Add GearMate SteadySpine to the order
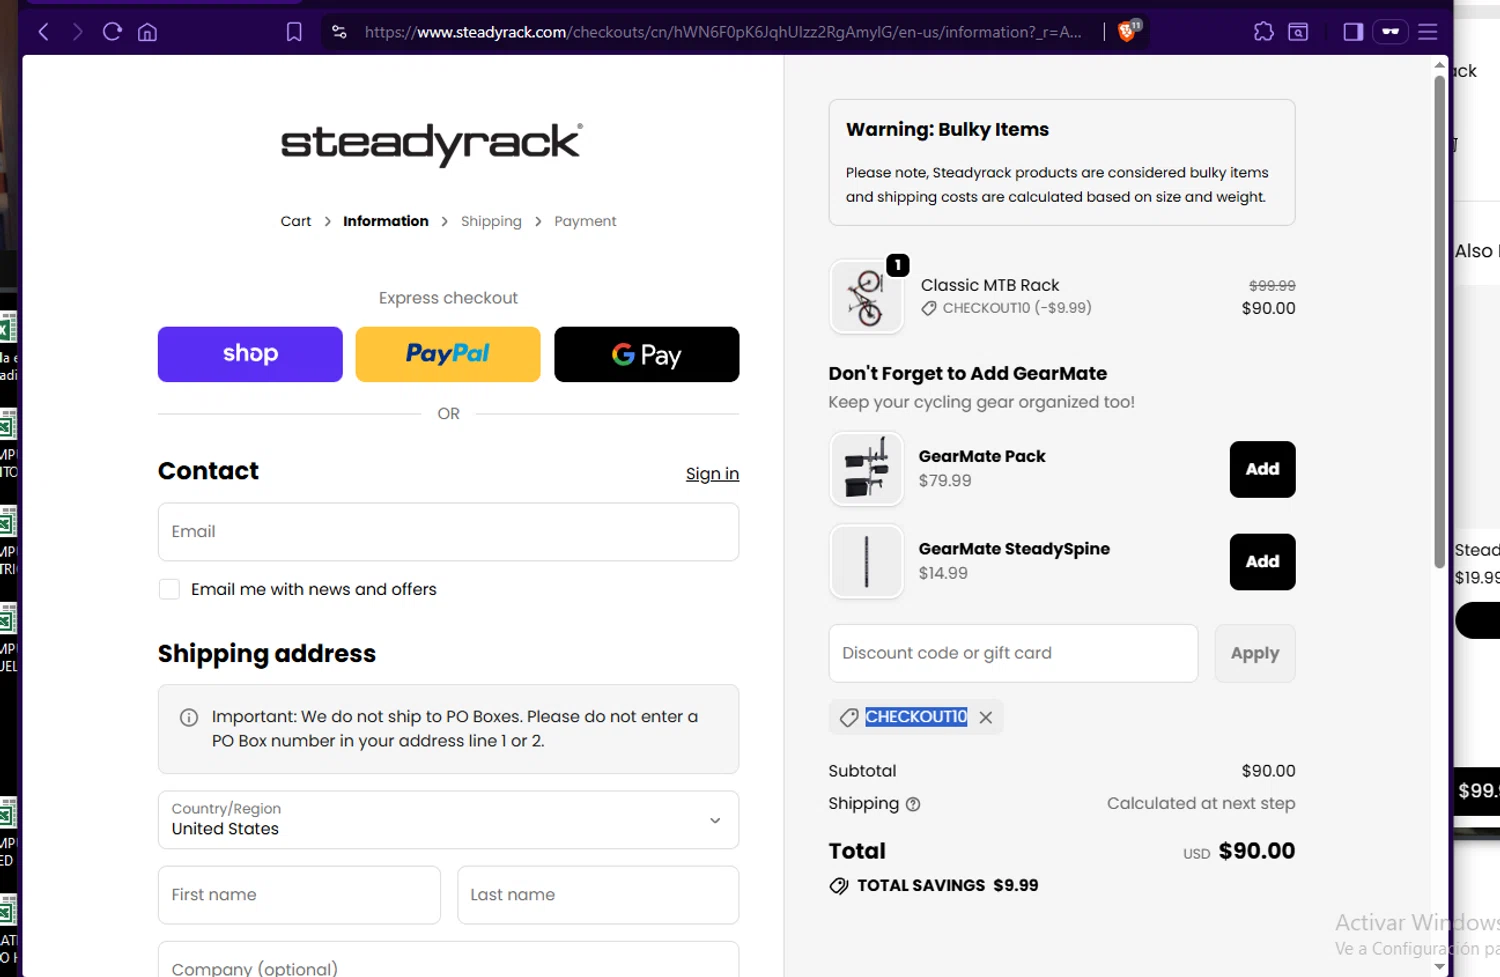This screenshot has height=977, width=1500. point(1262,562)
